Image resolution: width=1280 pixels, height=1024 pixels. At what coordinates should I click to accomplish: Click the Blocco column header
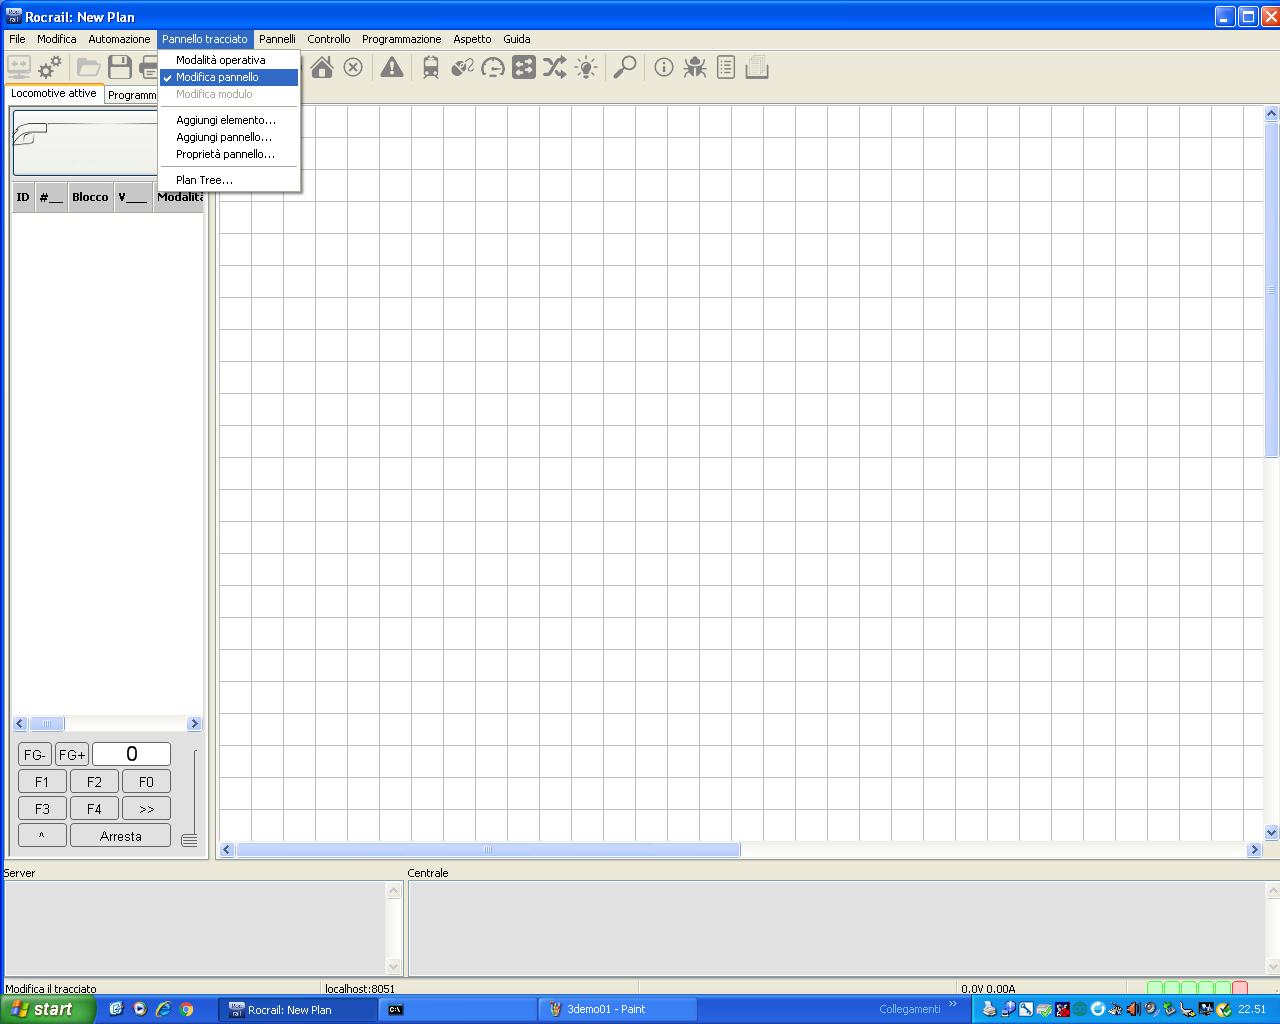click(90, 197)
